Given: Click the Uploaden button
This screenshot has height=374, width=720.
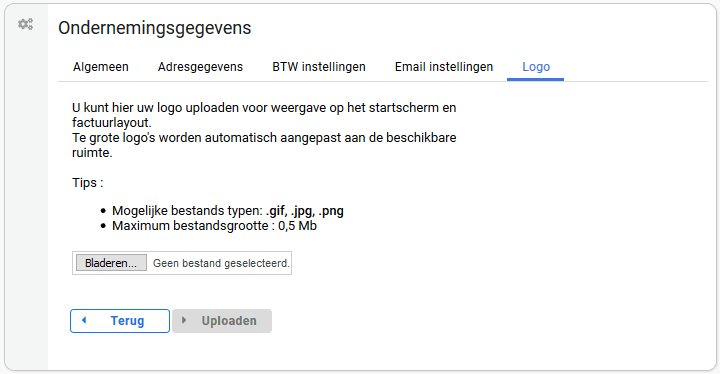Looking at the screenshot, I should point(222,321).
